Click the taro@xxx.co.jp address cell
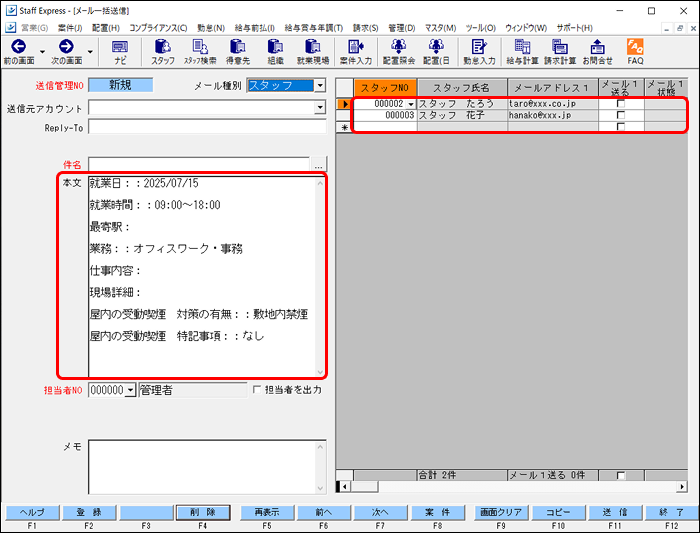700x533 pixels. point(553,104)
